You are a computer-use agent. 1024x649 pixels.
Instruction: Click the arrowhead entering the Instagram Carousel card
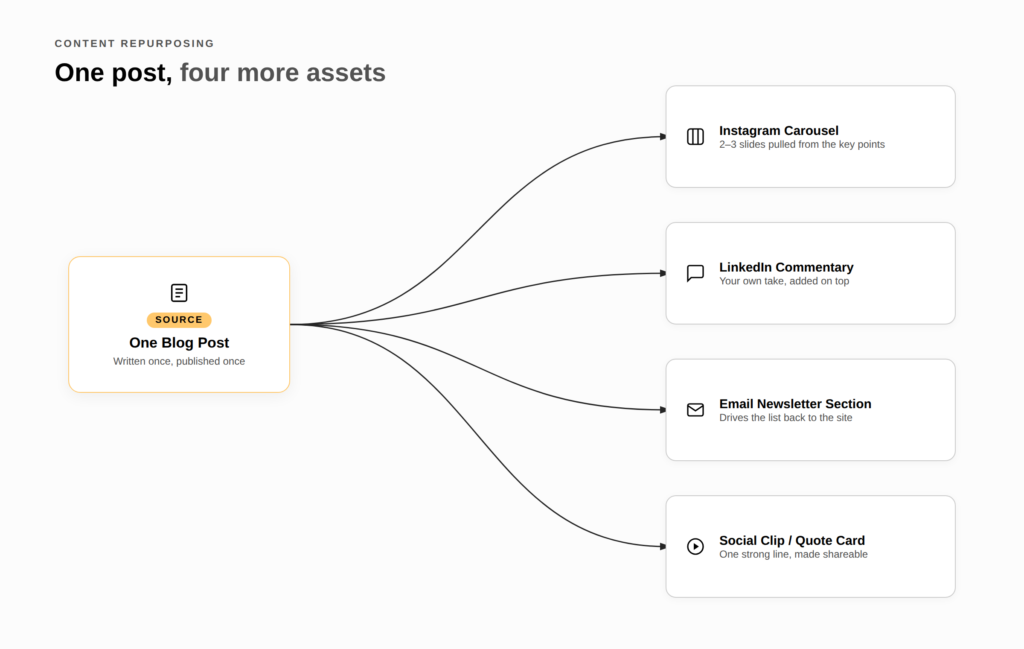point(663,136)
